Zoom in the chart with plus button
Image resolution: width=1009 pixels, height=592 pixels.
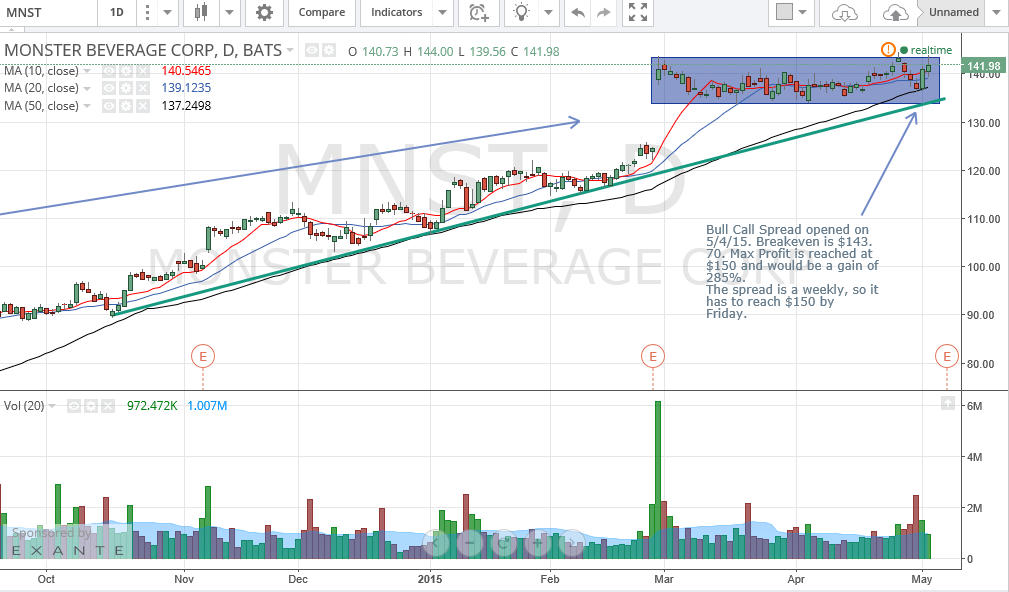pyautogui.click(x=537, y=543)
